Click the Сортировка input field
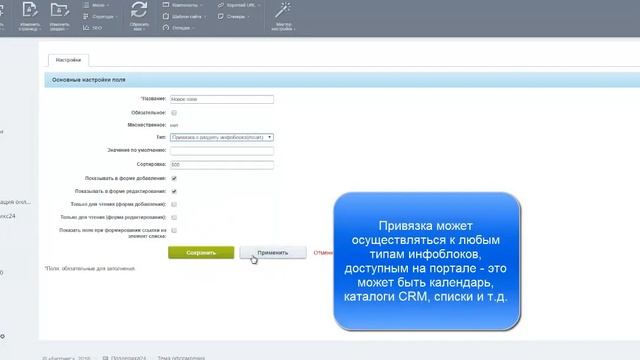Screen dimensions: 640x360 [222, 164]
